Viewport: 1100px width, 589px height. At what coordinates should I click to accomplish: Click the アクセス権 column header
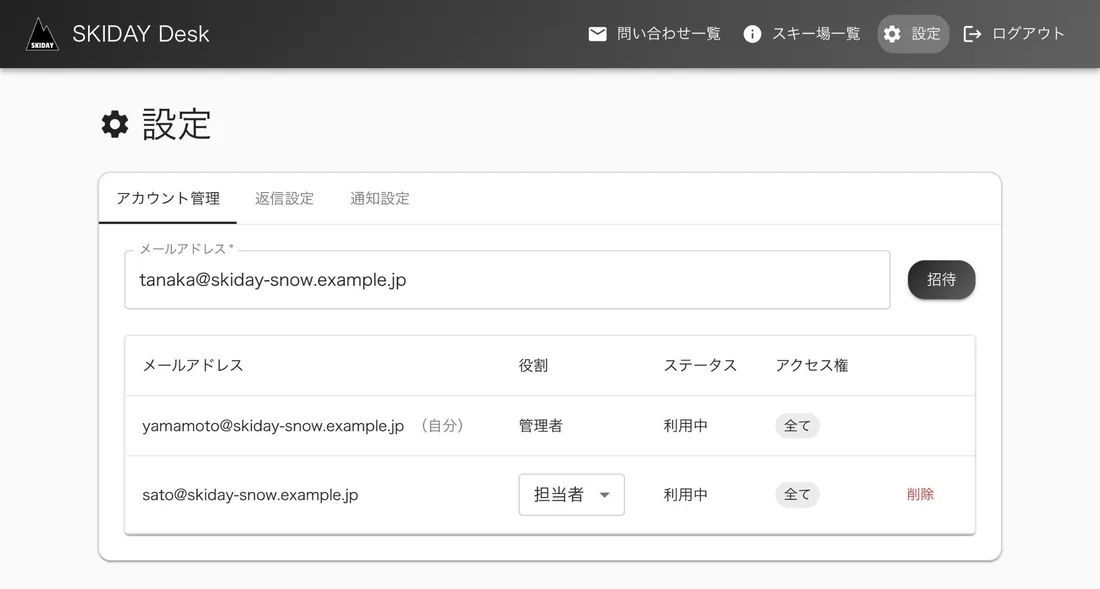(812, 365)
